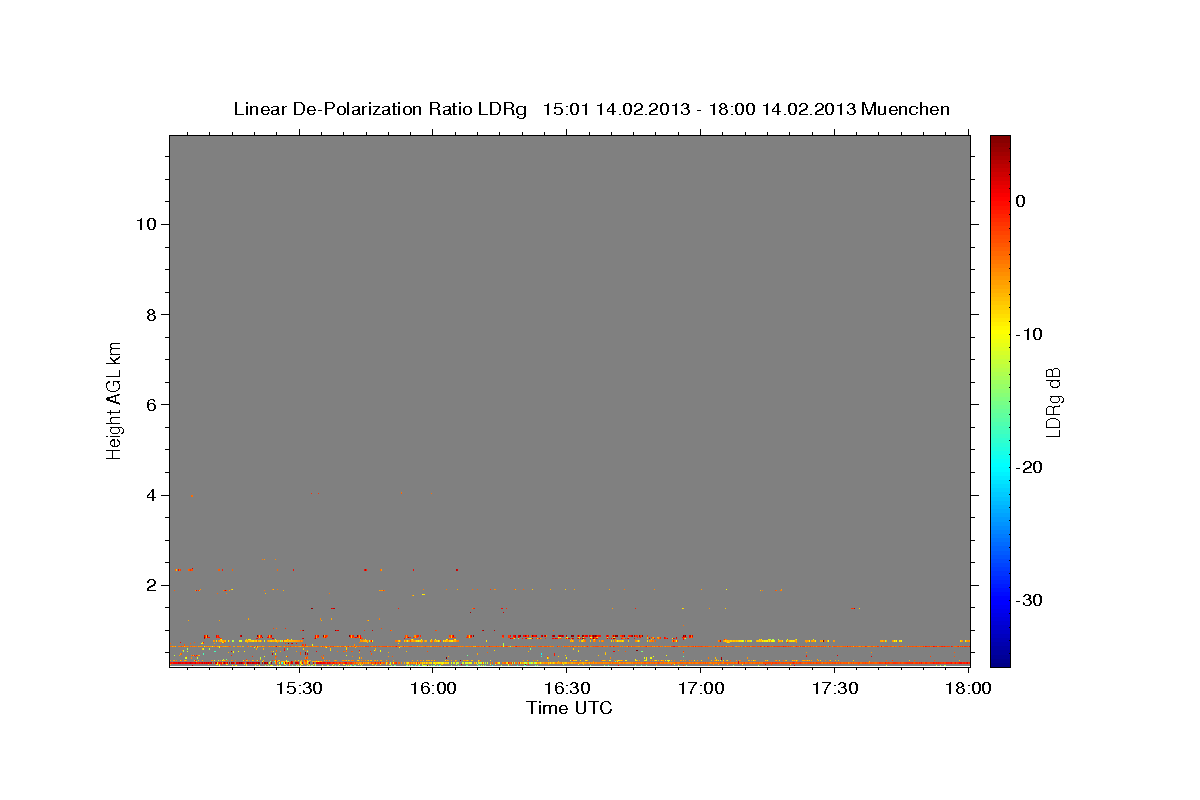Viewport: 1200px width, 800px height.
Task: Click the 15:30 time tick label
Action: click(x=298, y=689)
